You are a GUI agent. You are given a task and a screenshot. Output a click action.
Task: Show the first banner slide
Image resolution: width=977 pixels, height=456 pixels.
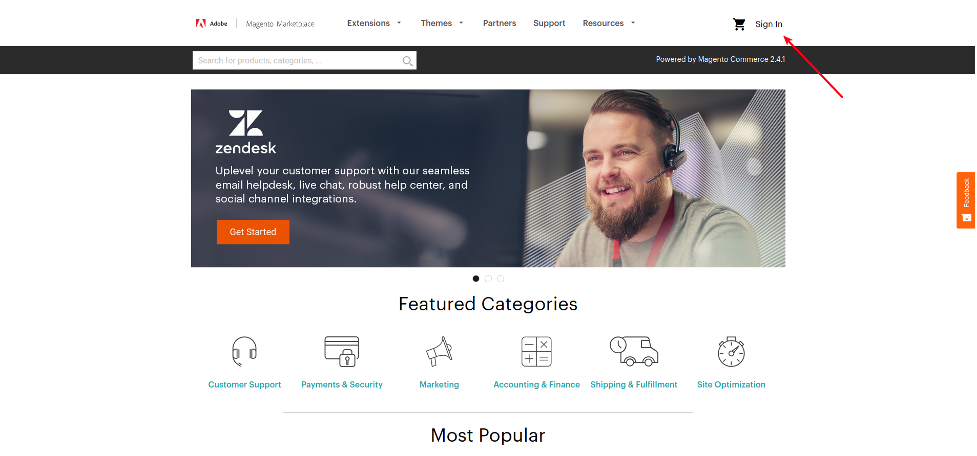[x=476, y=278]
